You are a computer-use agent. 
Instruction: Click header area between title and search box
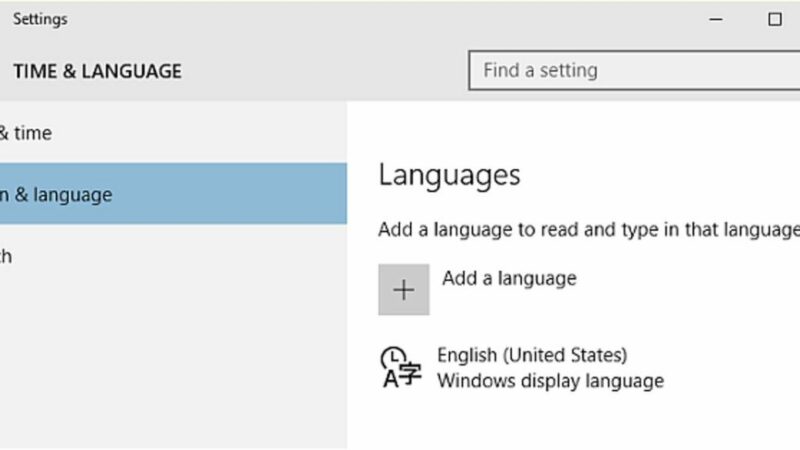click(320, 71)
